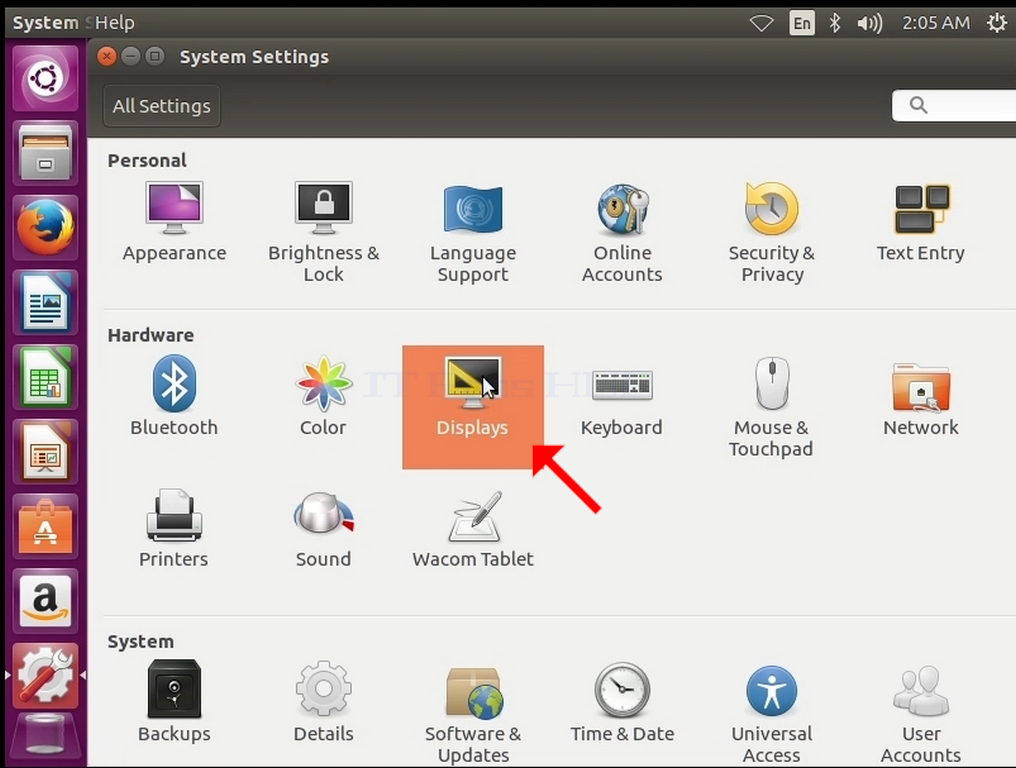Launch LibreOffice Impress from launcher
This screenshot has height=768, width=1016.
coord(45,452)
